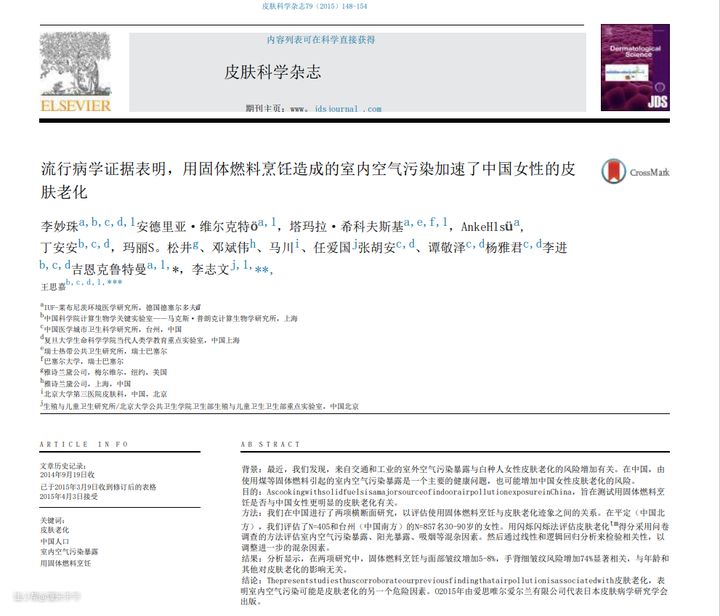Click accepted date 2015年4月3日接受
The image size is (720, 616).
click(68, 496)
